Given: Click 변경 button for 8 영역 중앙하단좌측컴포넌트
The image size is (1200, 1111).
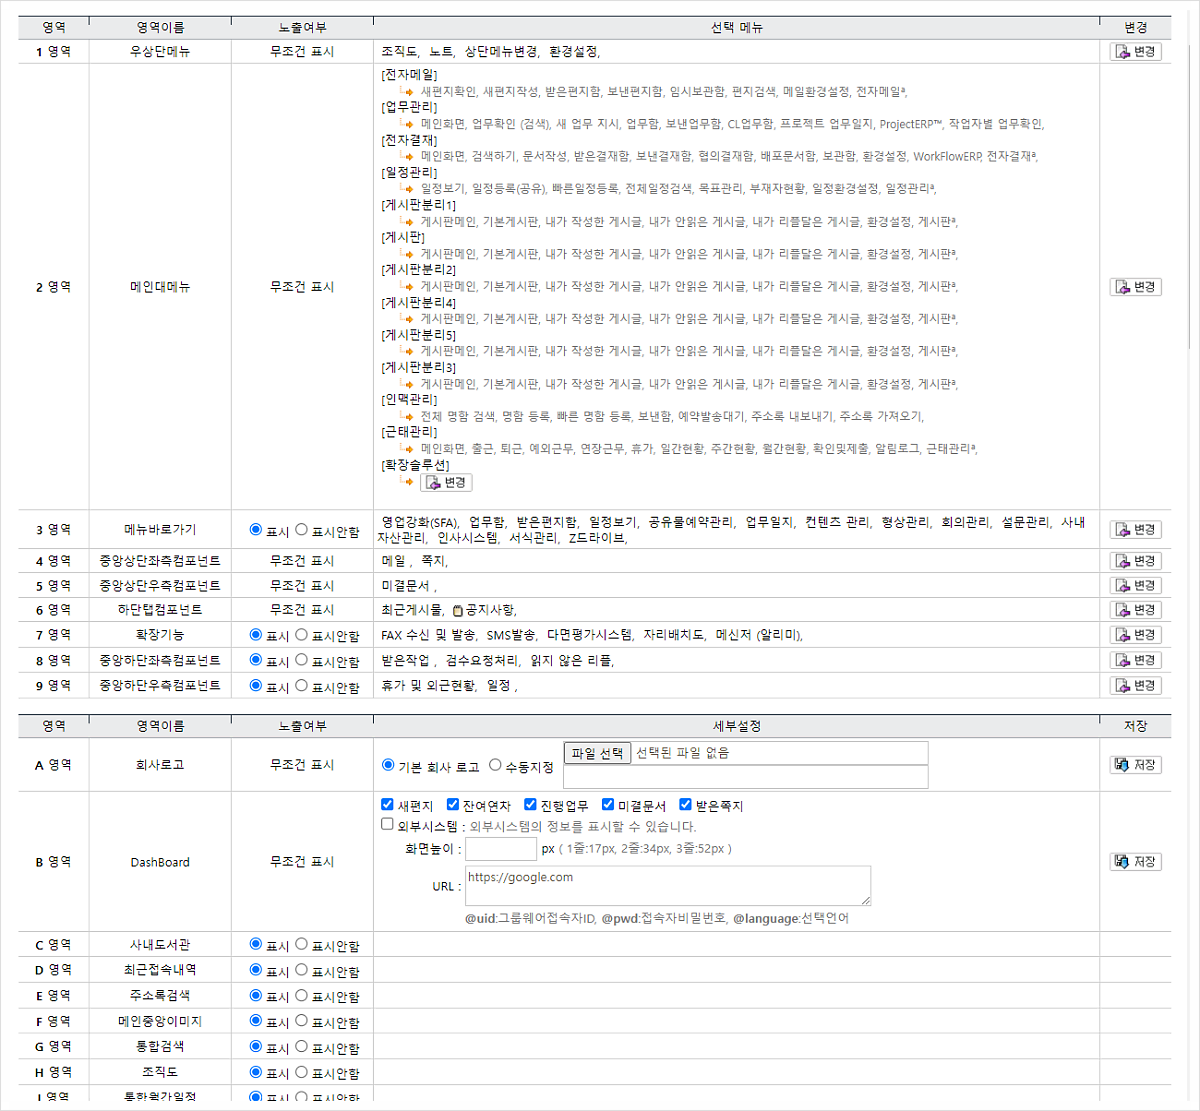Looking at the screenshot, I should pos(1136,660).
